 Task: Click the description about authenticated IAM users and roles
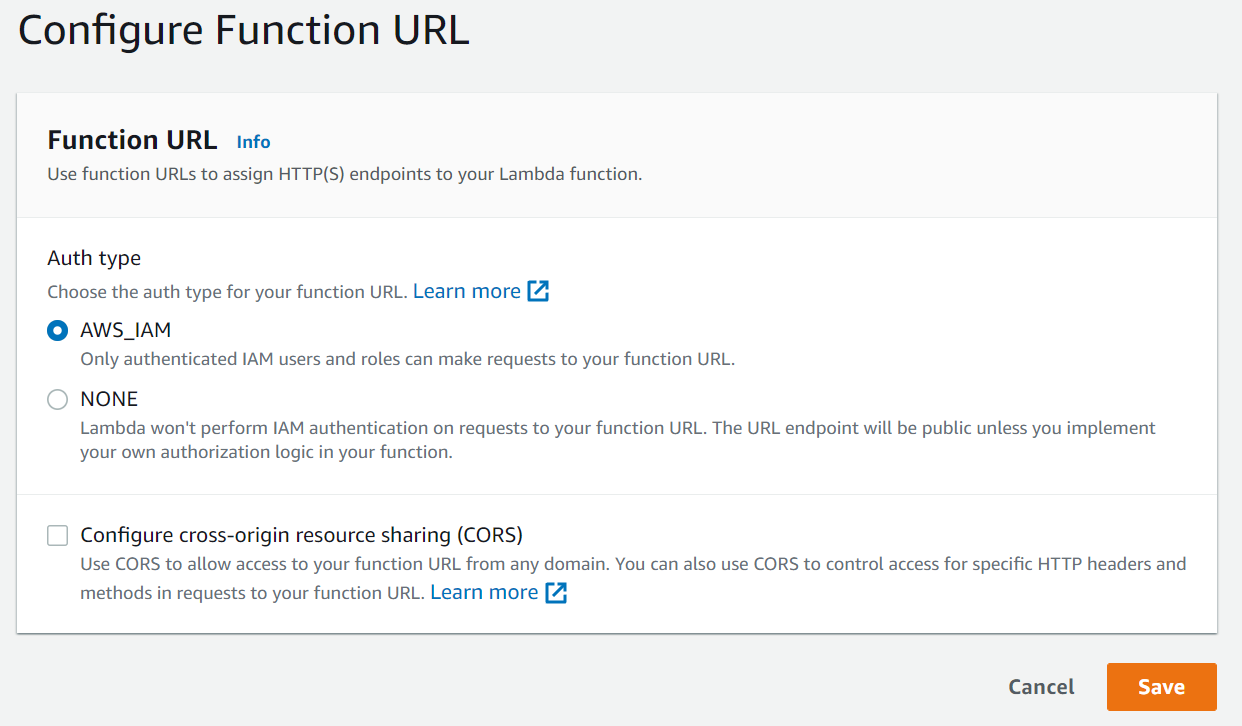pyautogui.click(x=407, y=359)
